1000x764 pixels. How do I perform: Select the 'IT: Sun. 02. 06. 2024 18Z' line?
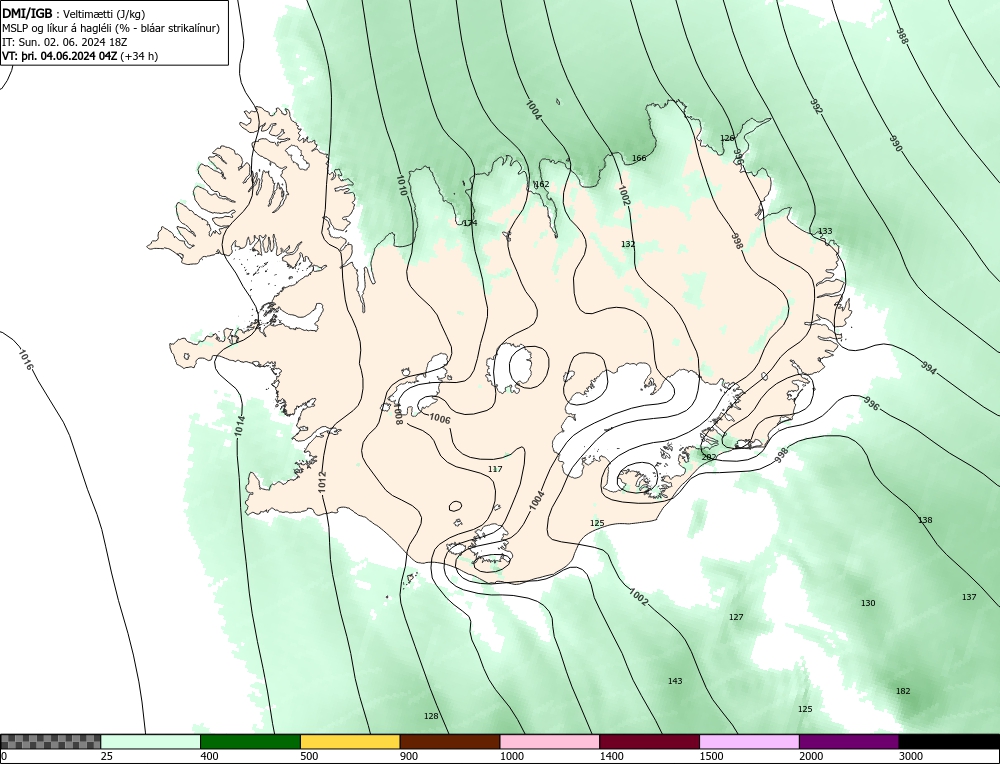click(x=64, y=42)
